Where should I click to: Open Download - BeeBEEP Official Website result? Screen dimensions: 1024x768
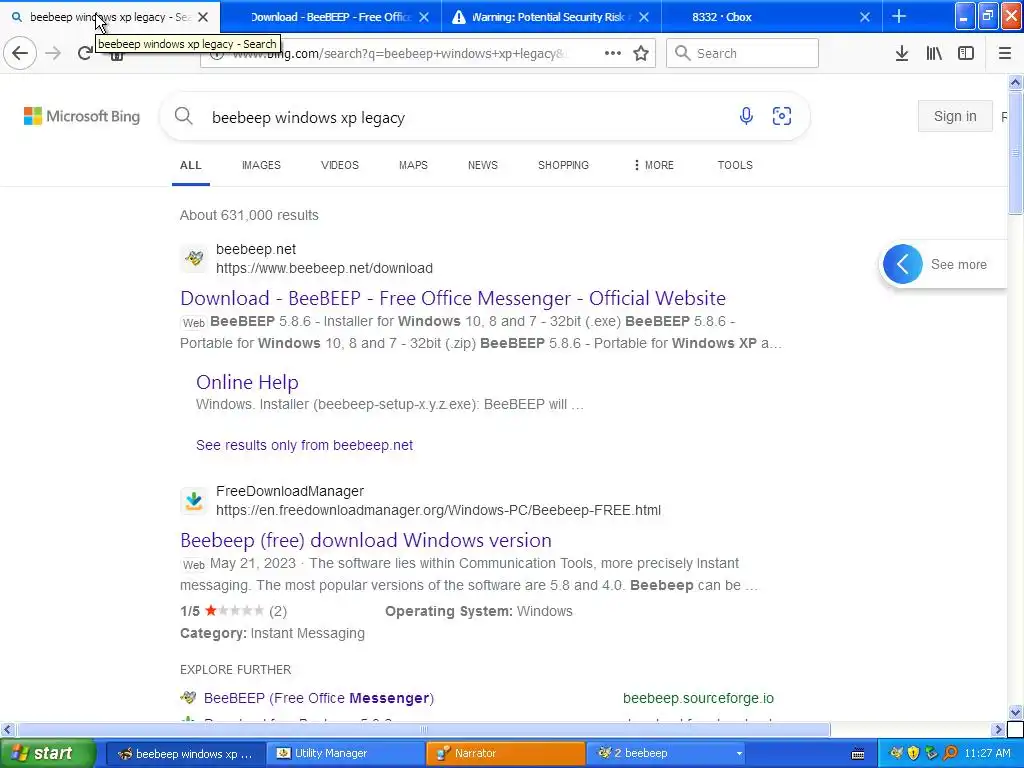pos(453,298)
